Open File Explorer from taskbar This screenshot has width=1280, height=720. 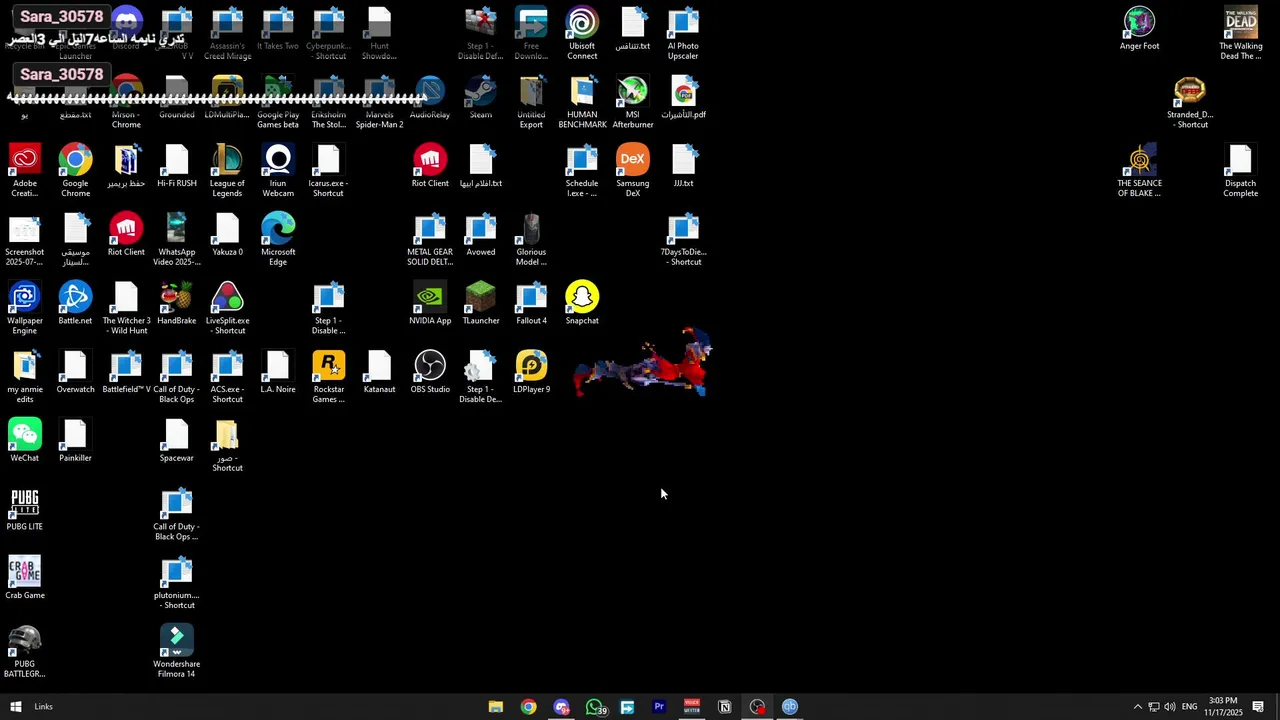[x=495, y=707]
